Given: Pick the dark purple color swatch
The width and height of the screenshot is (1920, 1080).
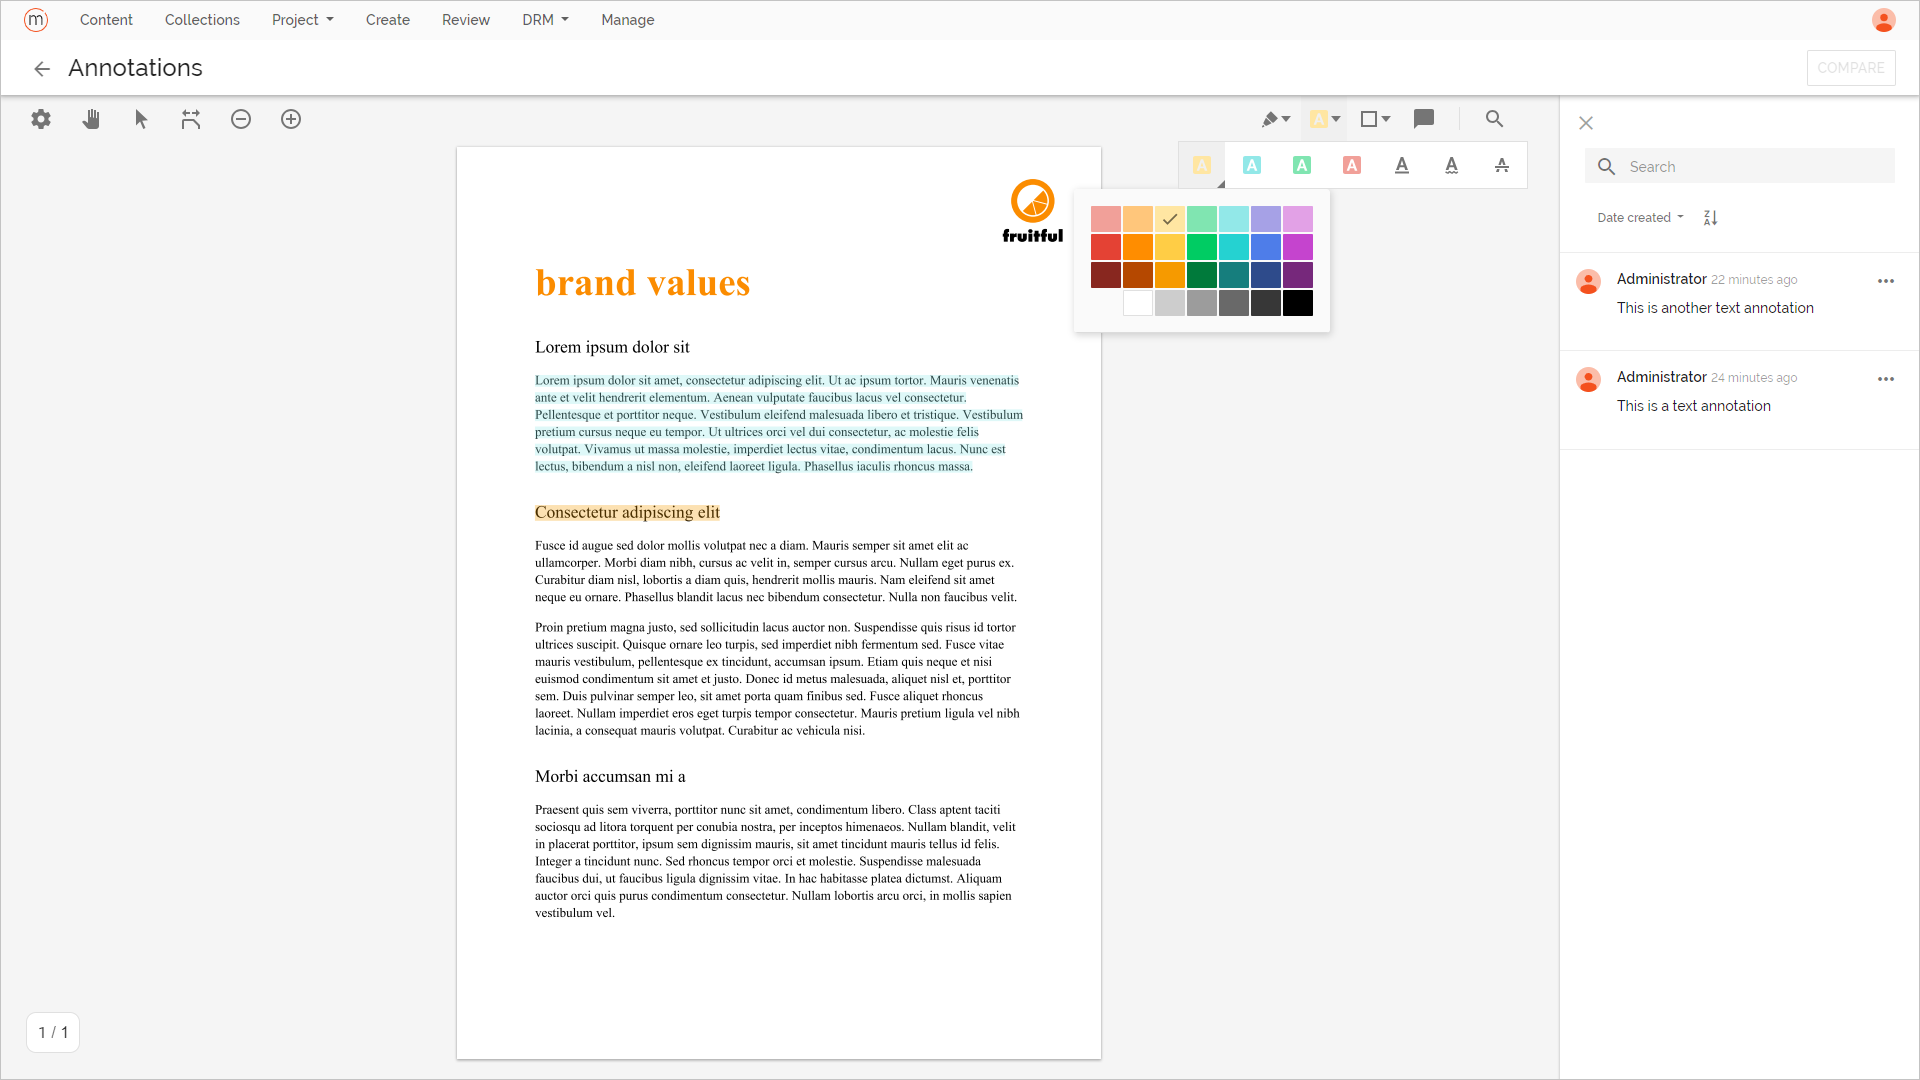Looking at the screenshot, I should (x=1298, y=275).
